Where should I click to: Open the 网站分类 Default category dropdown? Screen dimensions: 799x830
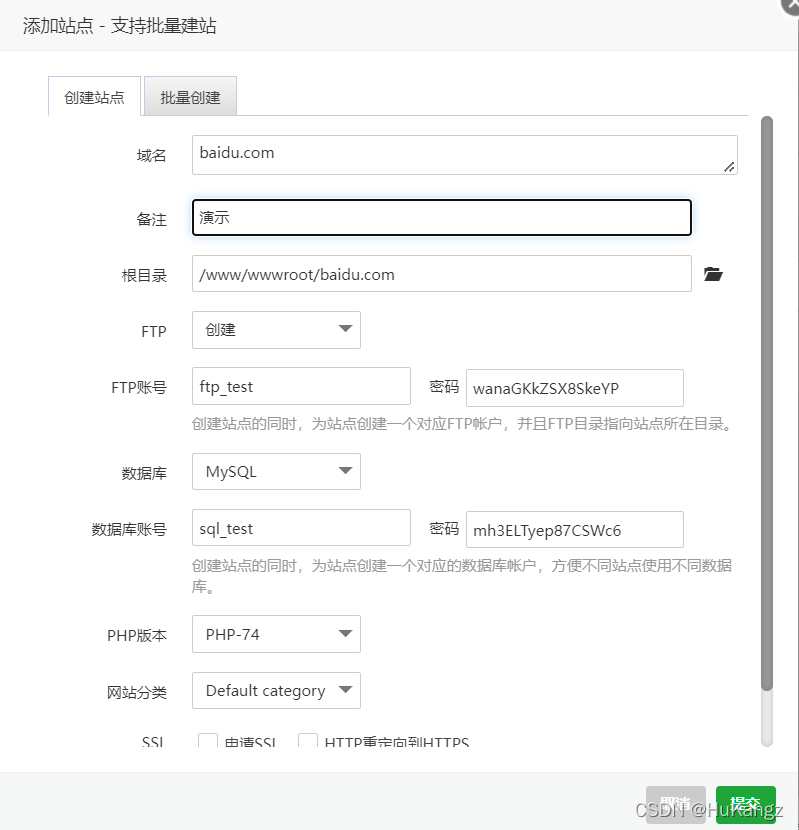tap(276, 690)
